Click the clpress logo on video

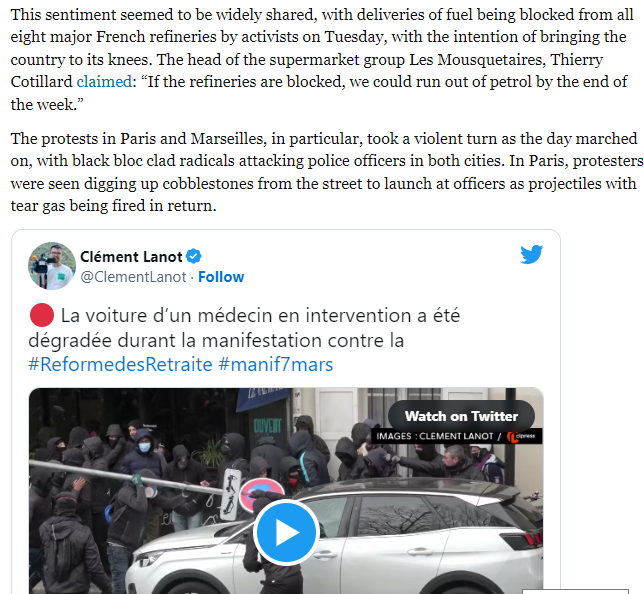[521, 436]
